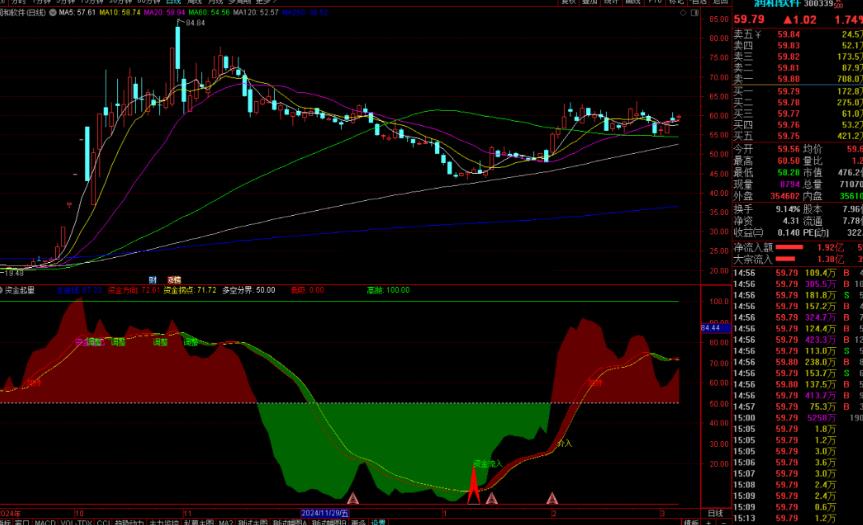This screenshot has height=525, width=863.
Task: Click the 日线 label below price axis
Action: point(715,513)
